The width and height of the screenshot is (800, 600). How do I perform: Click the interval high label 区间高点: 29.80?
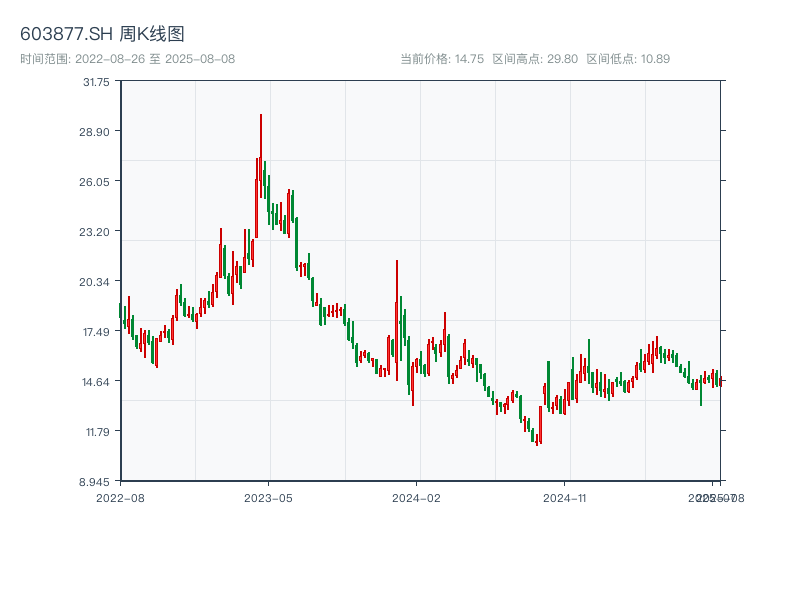(x=535, y=59)
